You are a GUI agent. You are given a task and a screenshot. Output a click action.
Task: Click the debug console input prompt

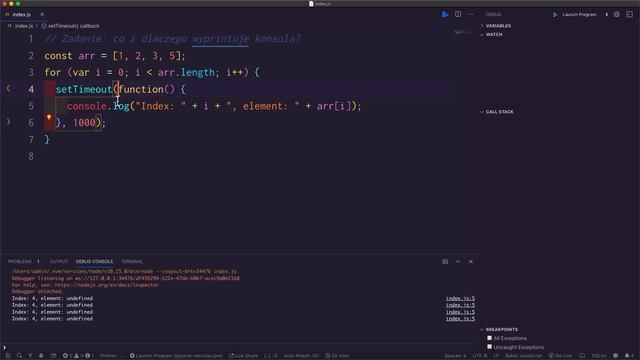click(x=239, y=348)
